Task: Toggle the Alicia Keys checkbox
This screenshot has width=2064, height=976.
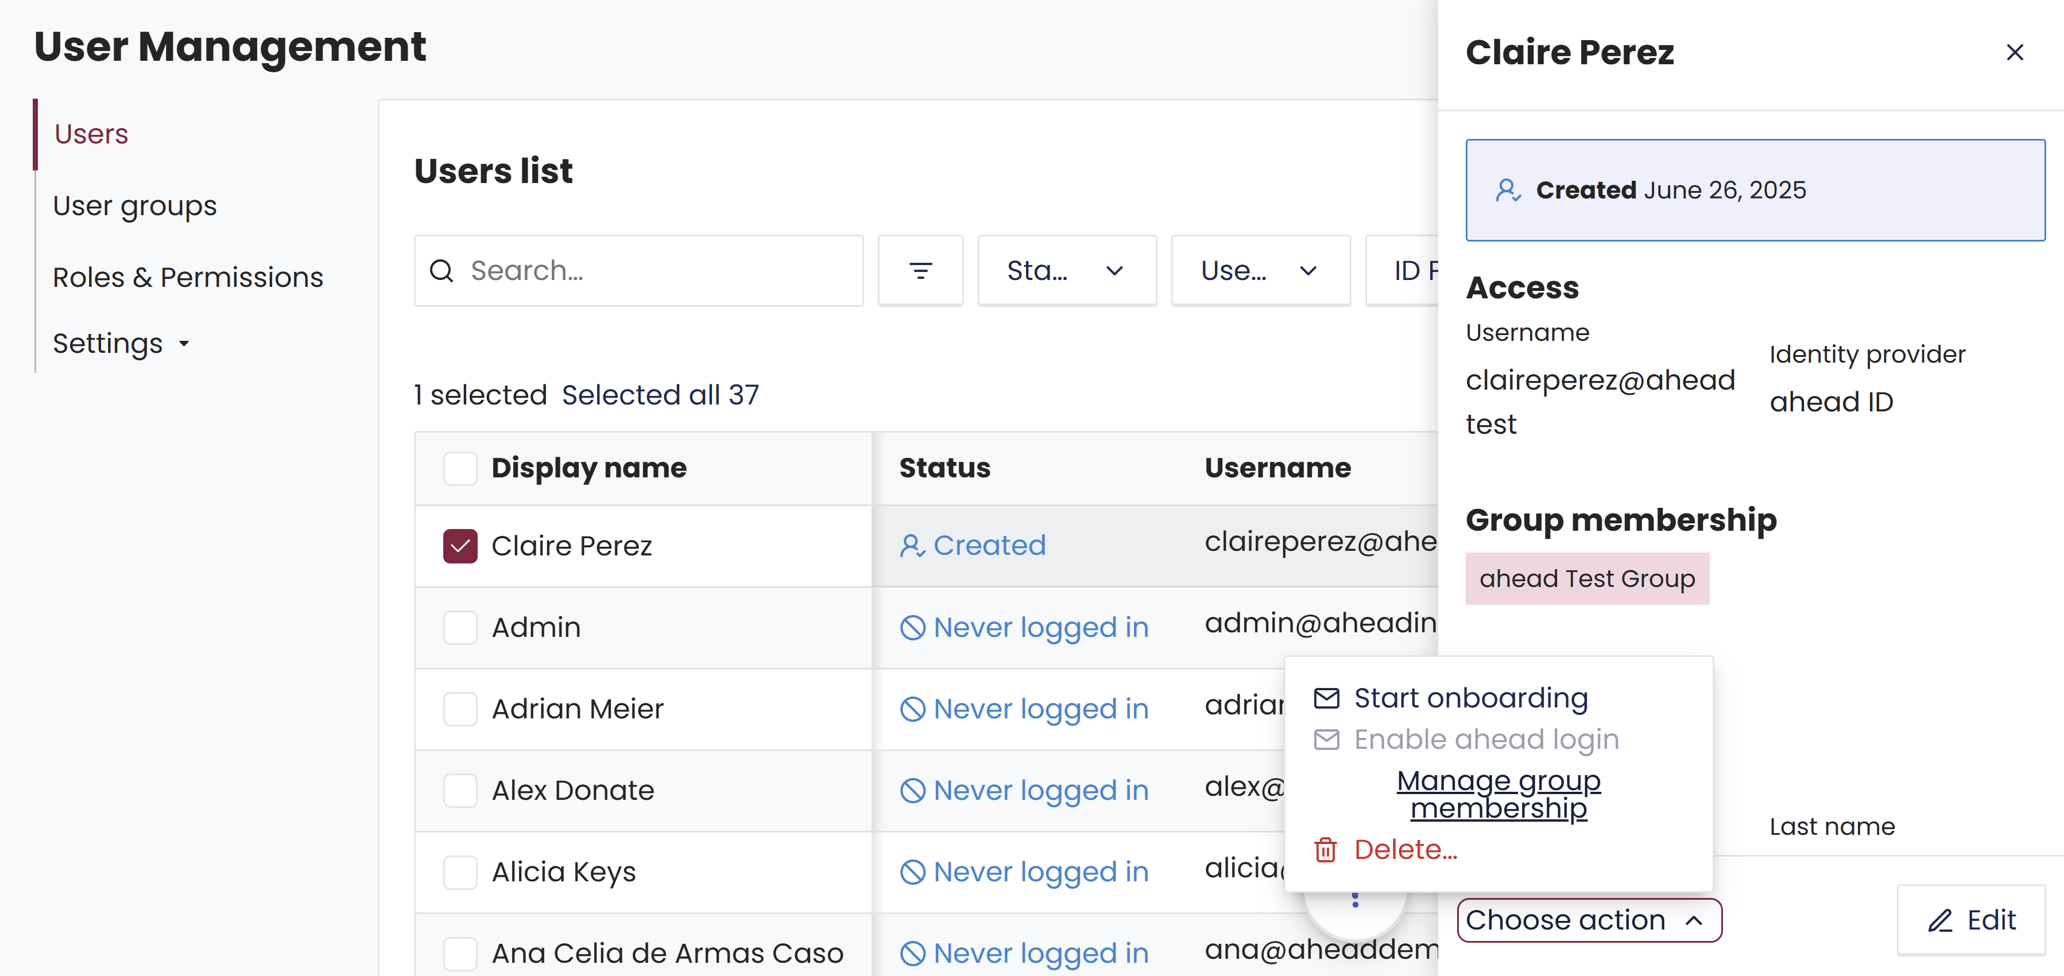Action: (460, 872)
